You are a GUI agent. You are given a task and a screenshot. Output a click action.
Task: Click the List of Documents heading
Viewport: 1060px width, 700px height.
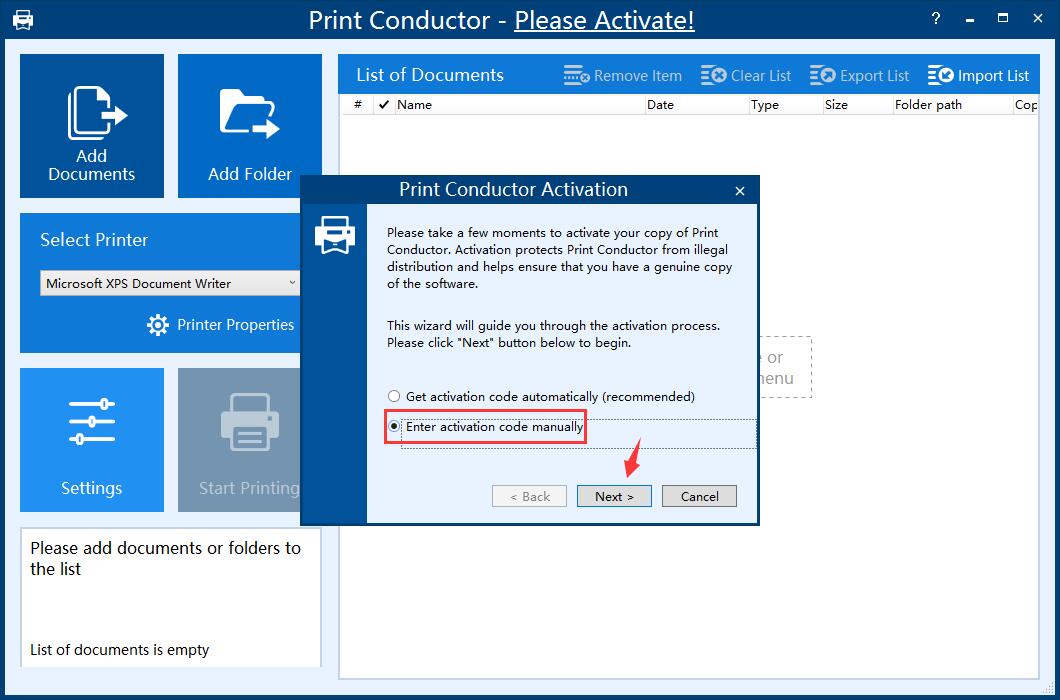pos(430,75)
